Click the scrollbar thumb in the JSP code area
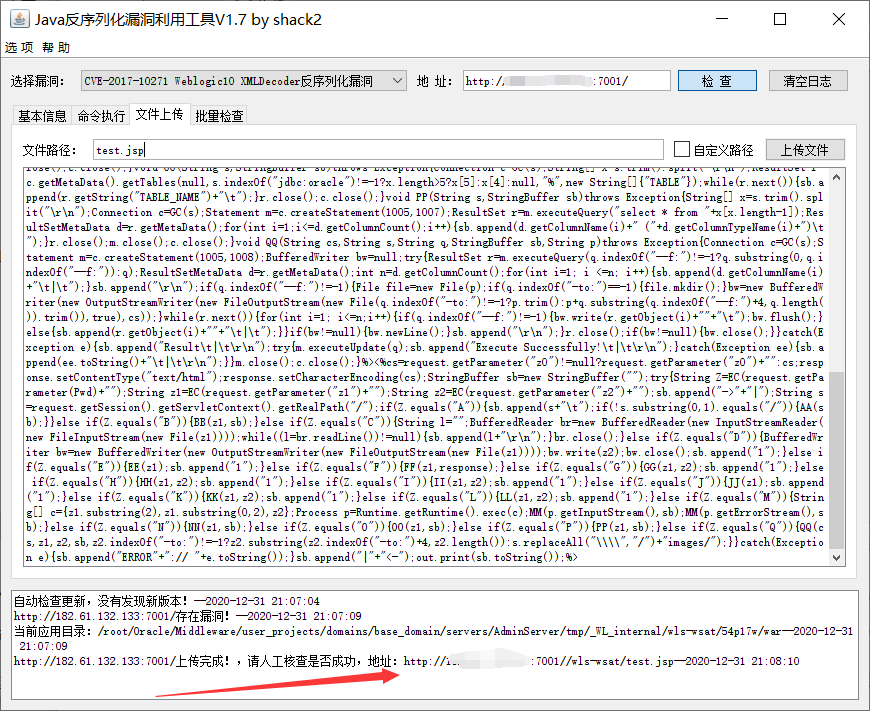The image size is (870, 711). pyautogui.click(x=837, y=460)
